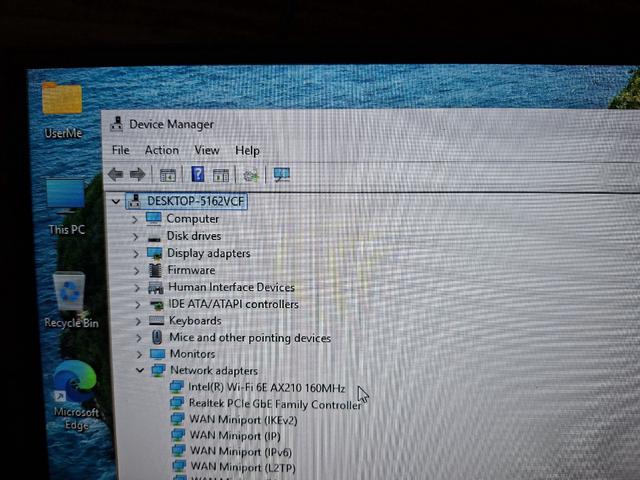Select the Computer label in the tree

pos(193,219)
